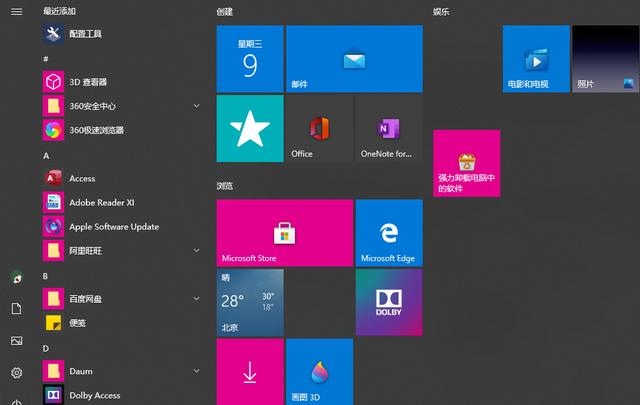Open Documents from the sidebar
640x405 pixels.
[x=16, y=309]
